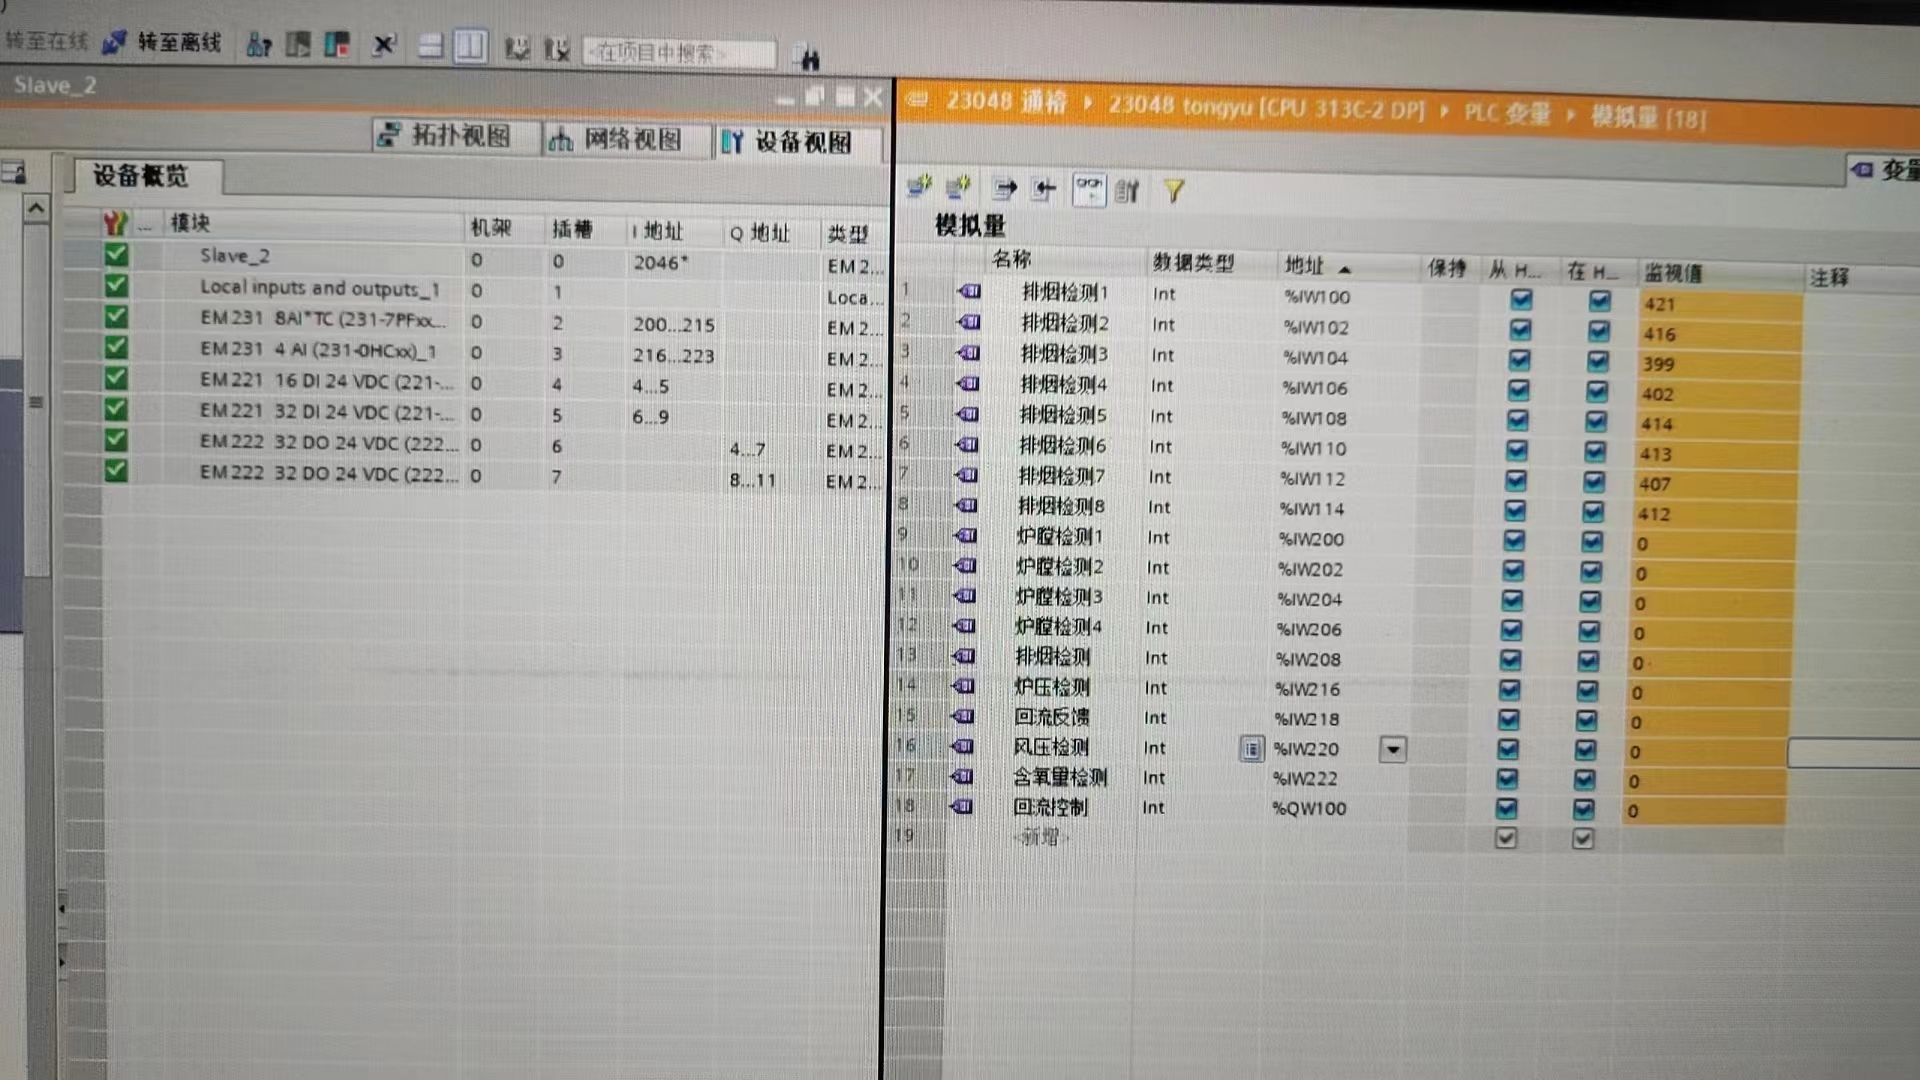Split editor space vertically icon
Screen dimensions: 1920x1080
[x=470, y=46]
